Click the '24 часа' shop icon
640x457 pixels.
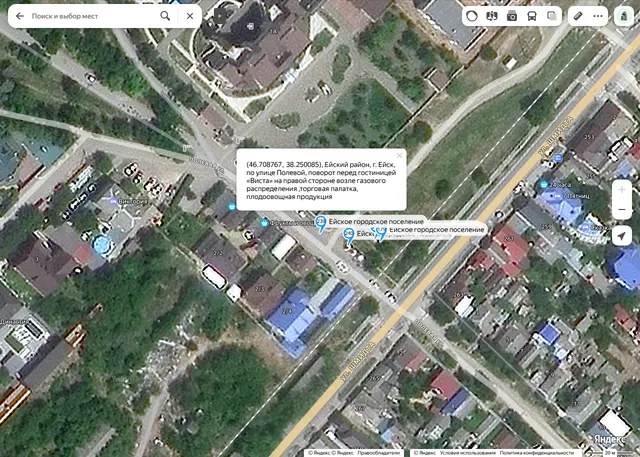coord(543,185)
